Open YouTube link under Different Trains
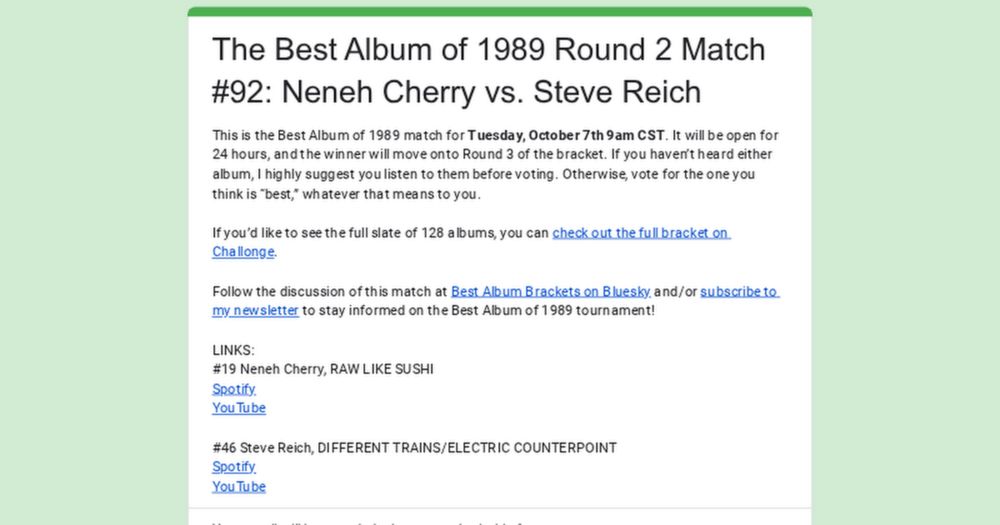 (238, 487)
